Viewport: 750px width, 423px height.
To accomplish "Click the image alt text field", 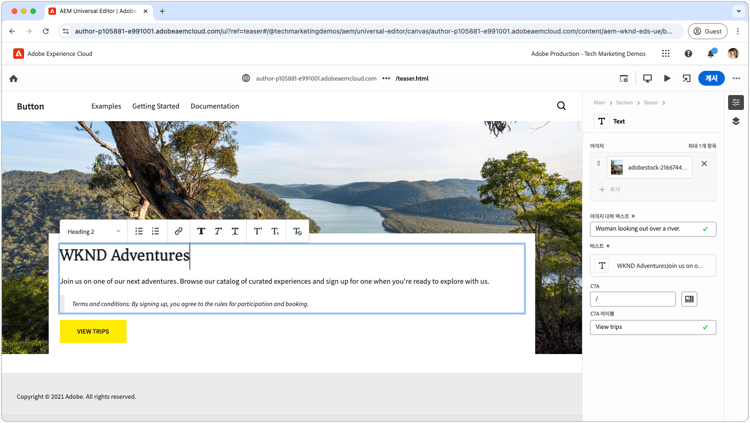I will 653,229.
